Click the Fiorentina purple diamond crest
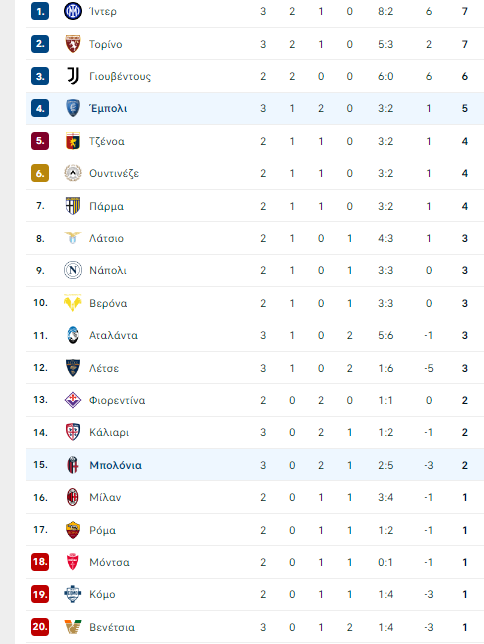Screen dimensions: 484x644 pos(73,400)
